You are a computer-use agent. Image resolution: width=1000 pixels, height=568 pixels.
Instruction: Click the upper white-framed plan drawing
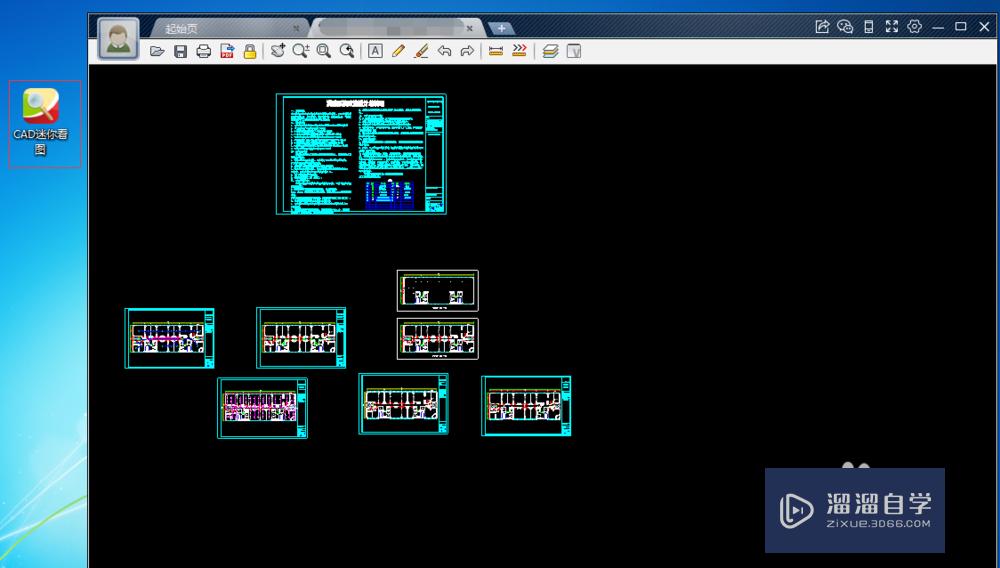438,290
